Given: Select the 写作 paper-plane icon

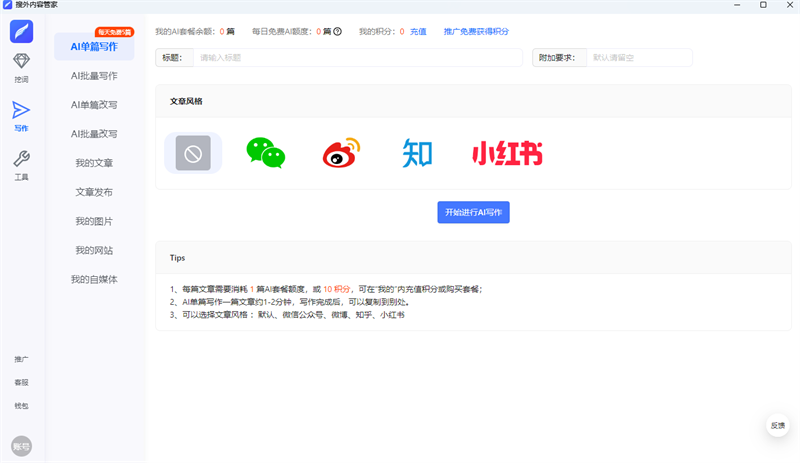Looking at the screenshot, I should [x=21, y=116].
